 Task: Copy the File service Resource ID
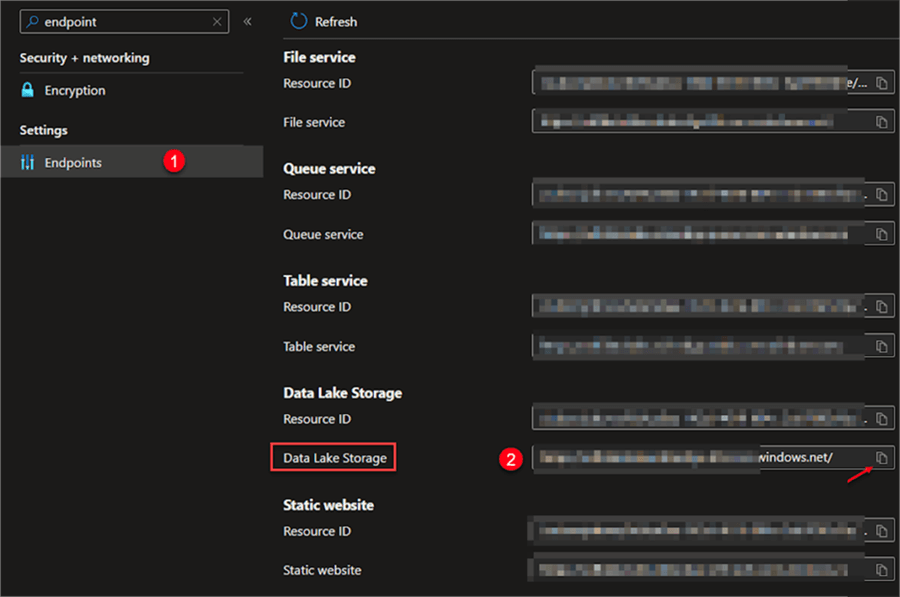[x=881, y=84]
